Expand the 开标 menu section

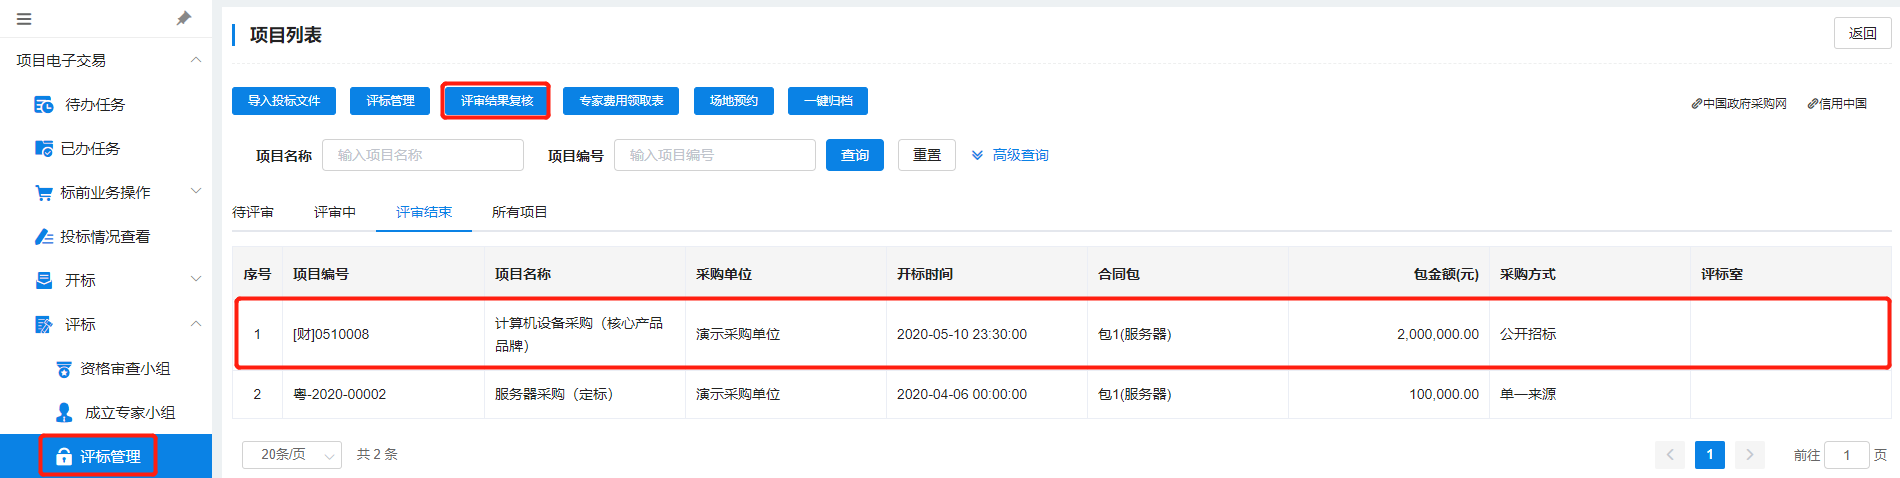click(80, 281)
